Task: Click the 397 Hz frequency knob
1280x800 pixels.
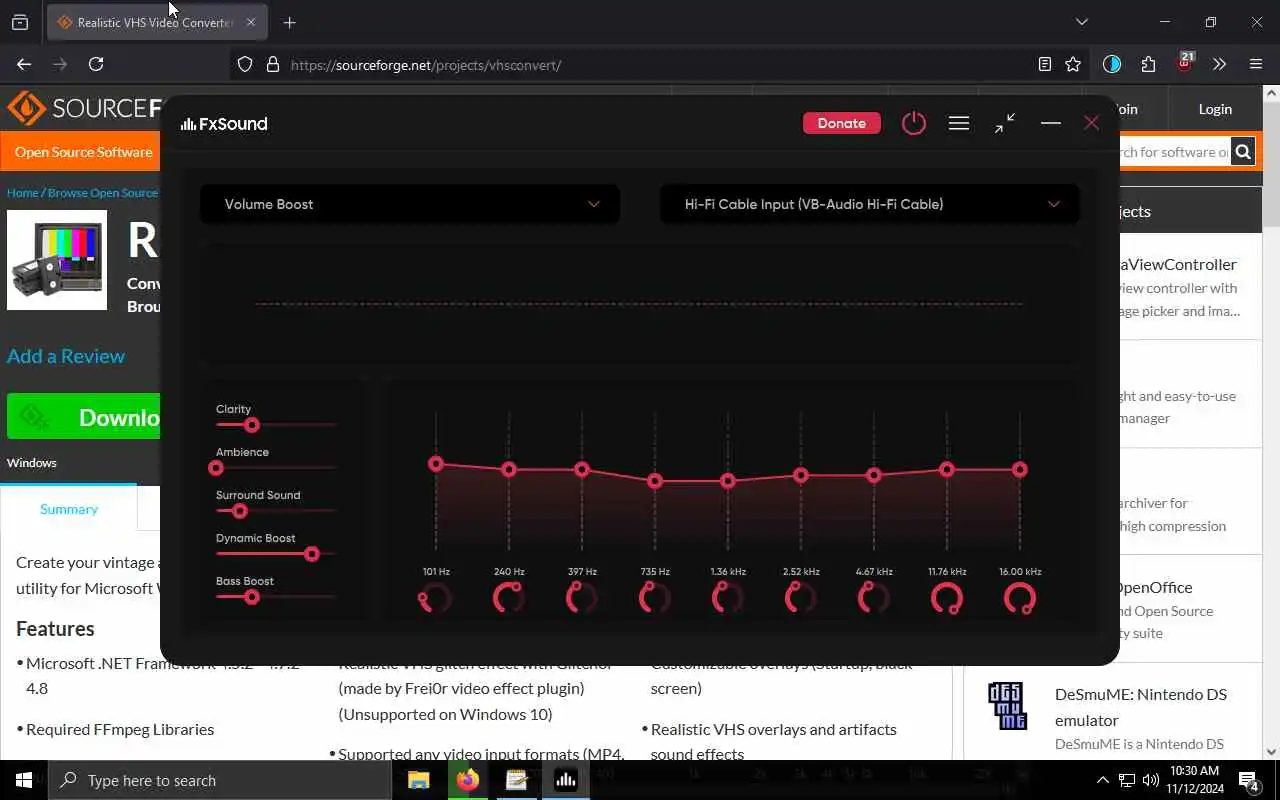Action: (x=582, y=599)
